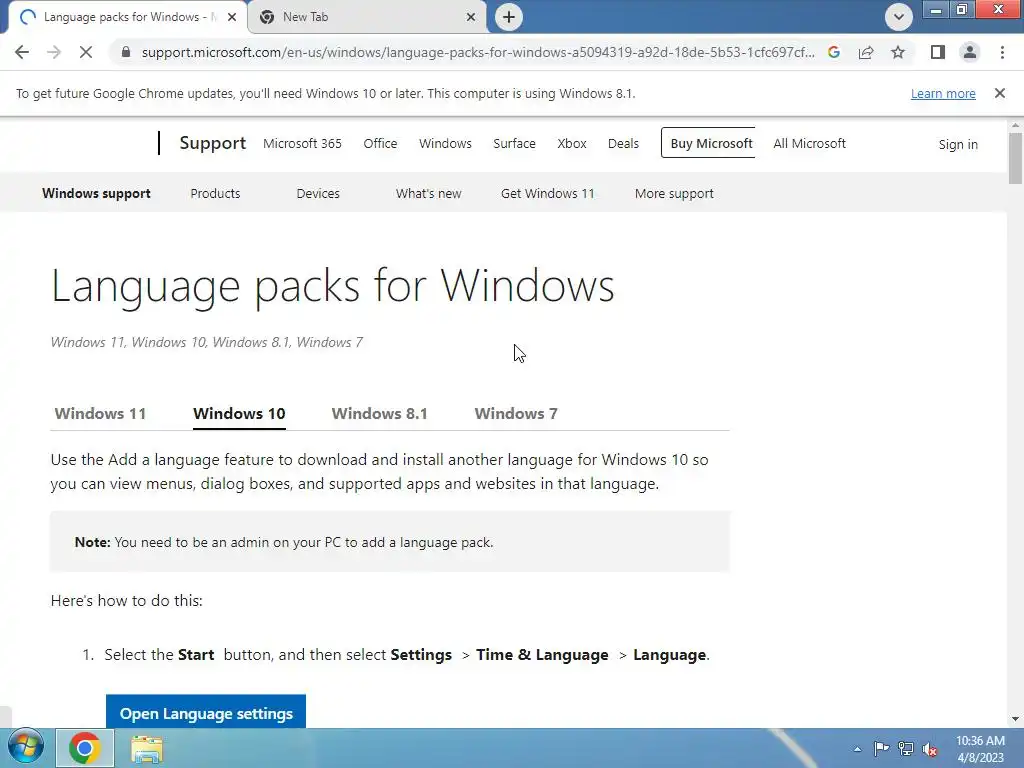Expand the More support menu

pyautogui.click(x=674, y=193)
